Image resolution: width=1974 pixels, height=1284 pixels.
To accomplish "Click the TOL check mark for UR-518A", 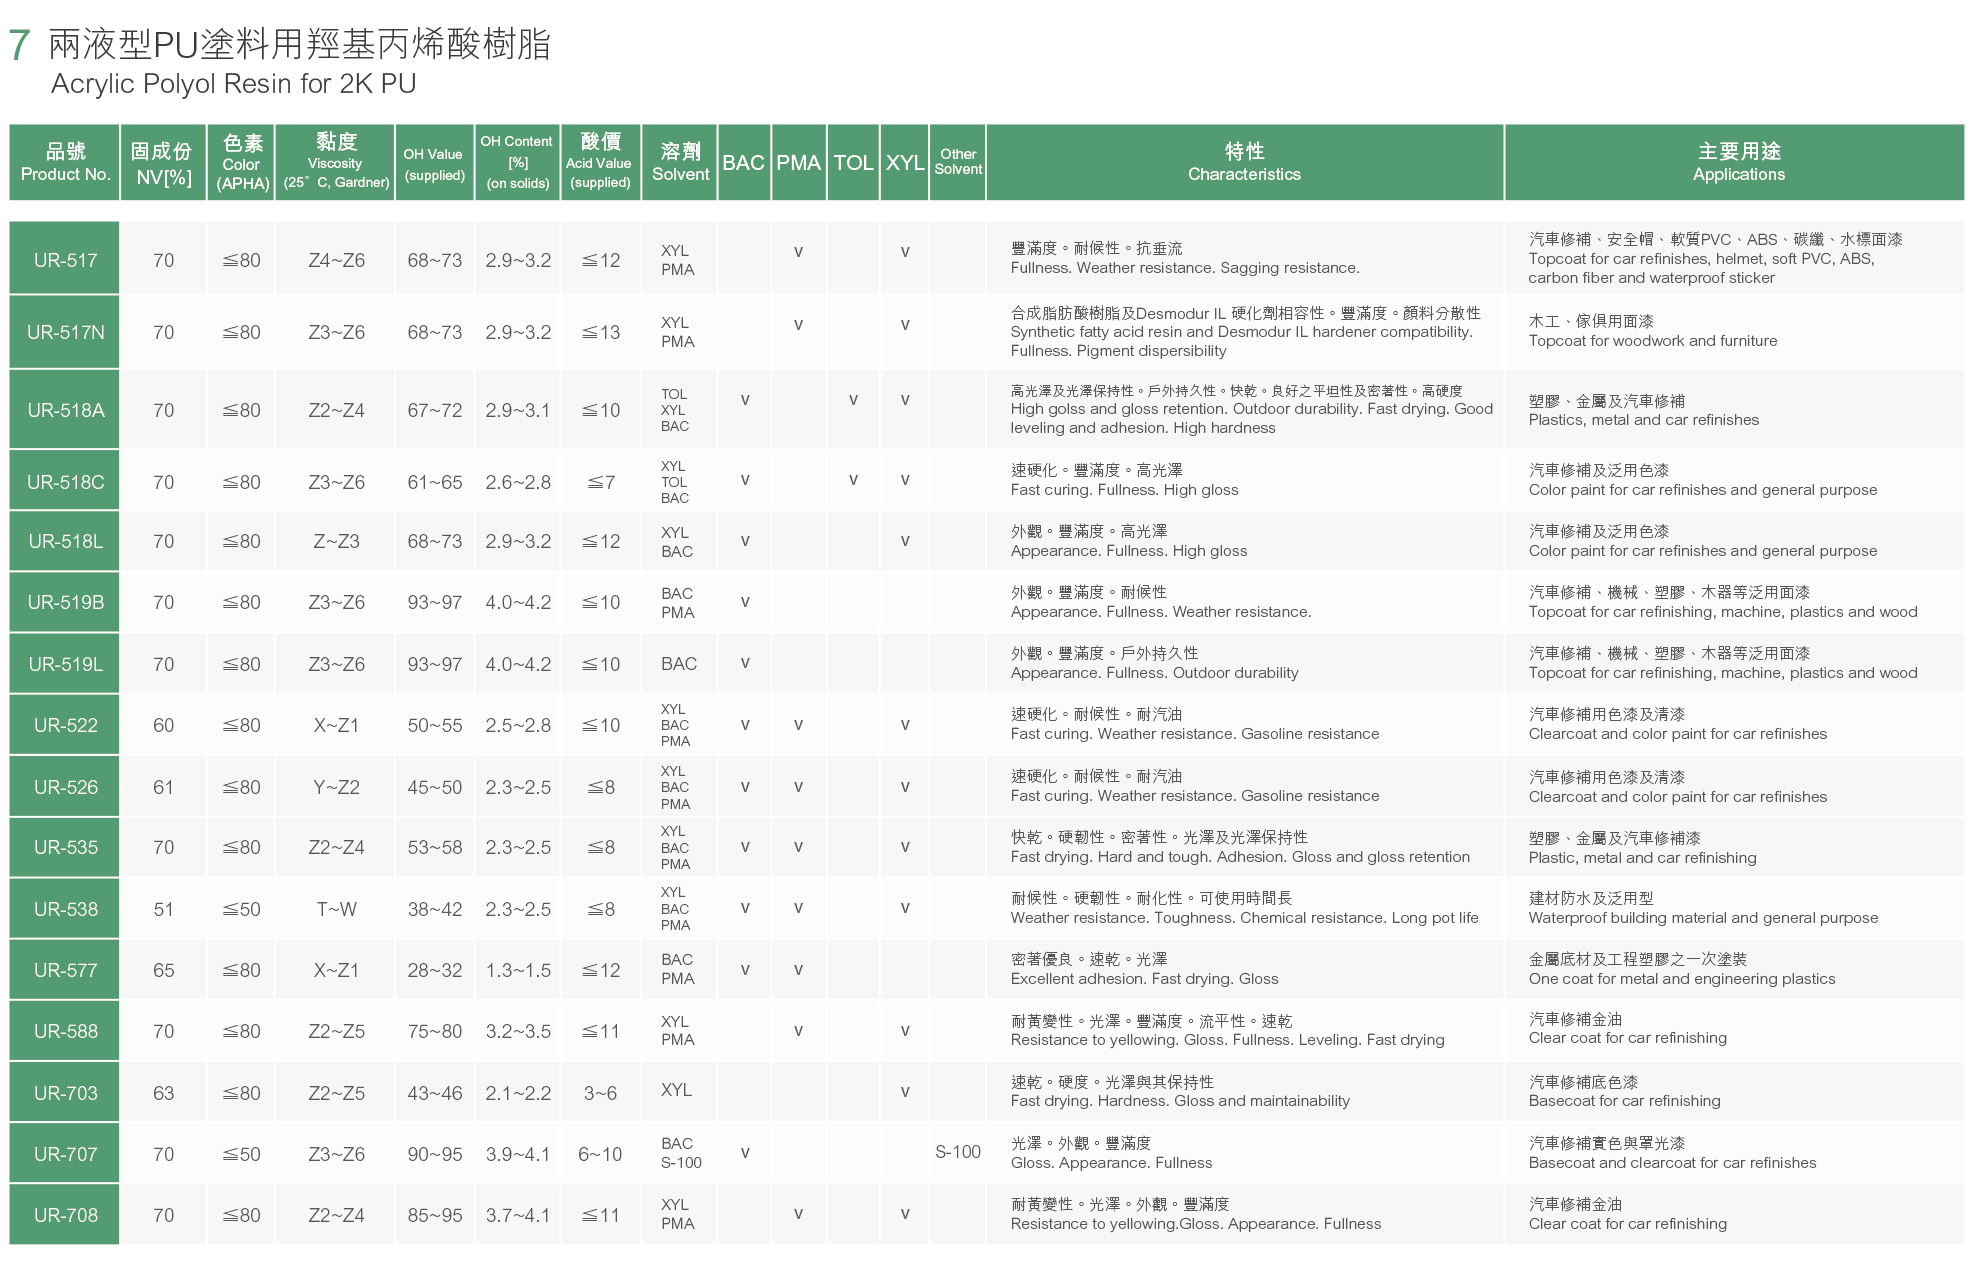I will [x=853, y=400].
